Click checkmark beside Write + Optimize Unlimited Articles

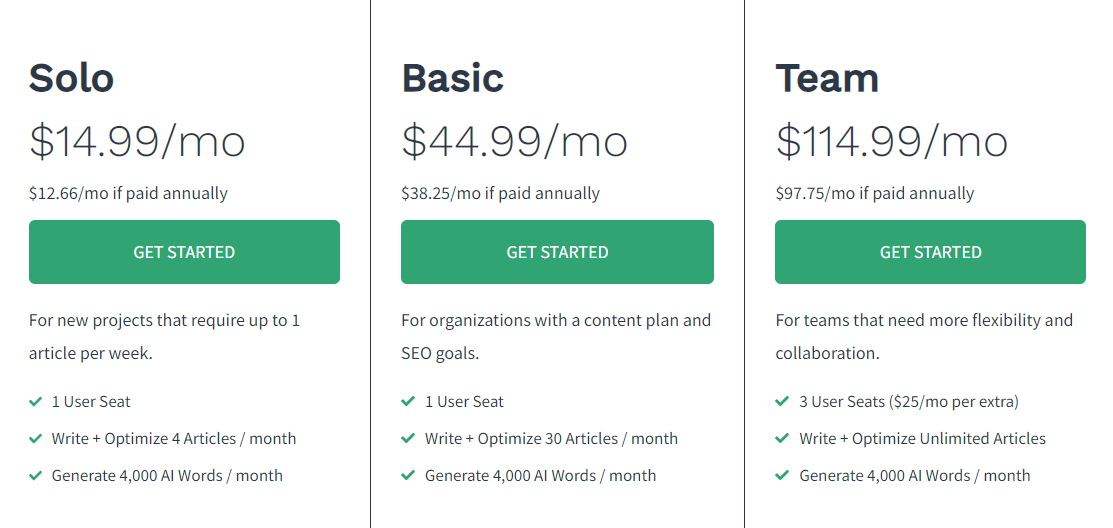pos(782,439)
